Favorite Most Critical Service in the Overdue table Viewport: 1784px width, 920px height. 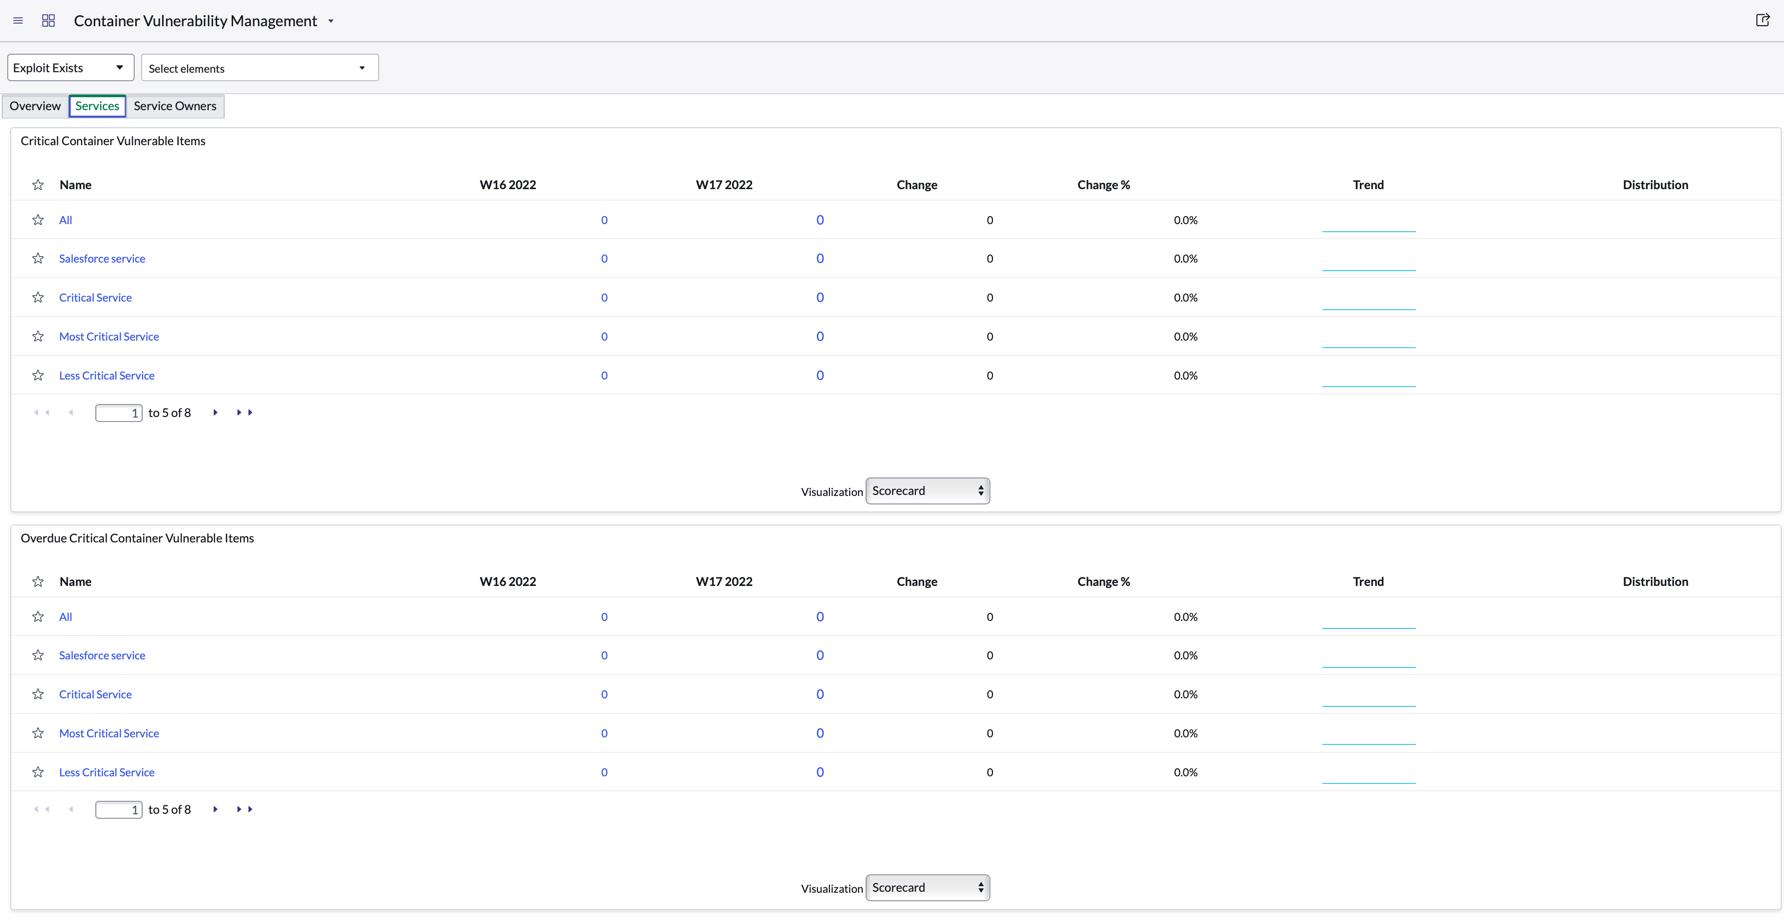pos(38,734)
